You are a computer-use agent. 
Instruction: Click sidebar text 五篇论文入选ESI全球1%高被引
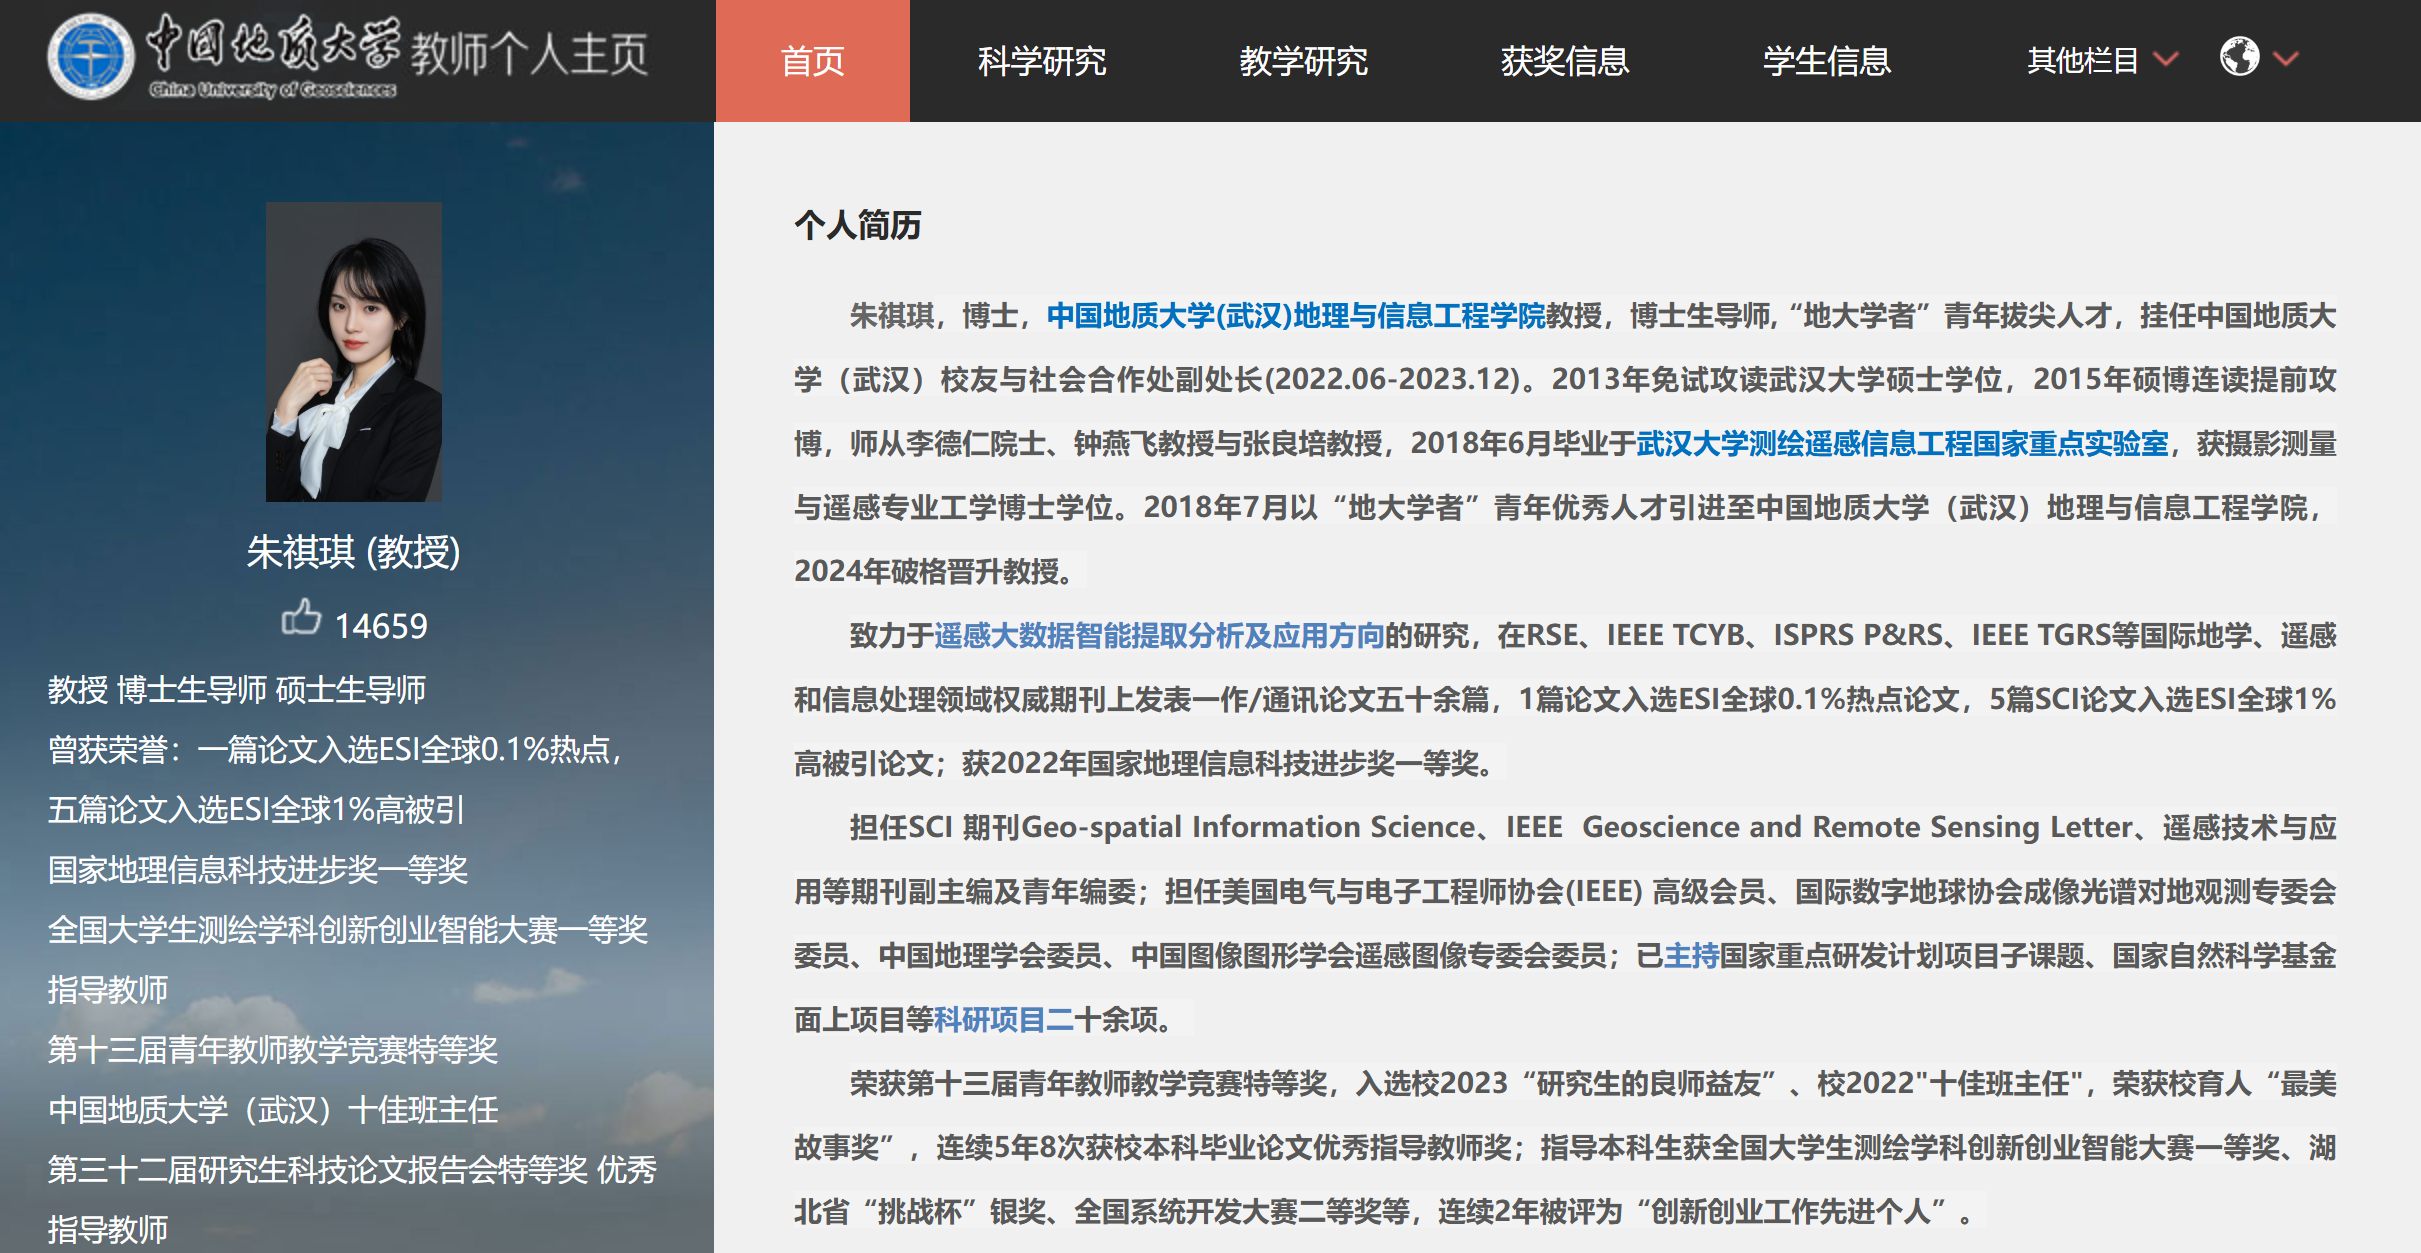256,810
